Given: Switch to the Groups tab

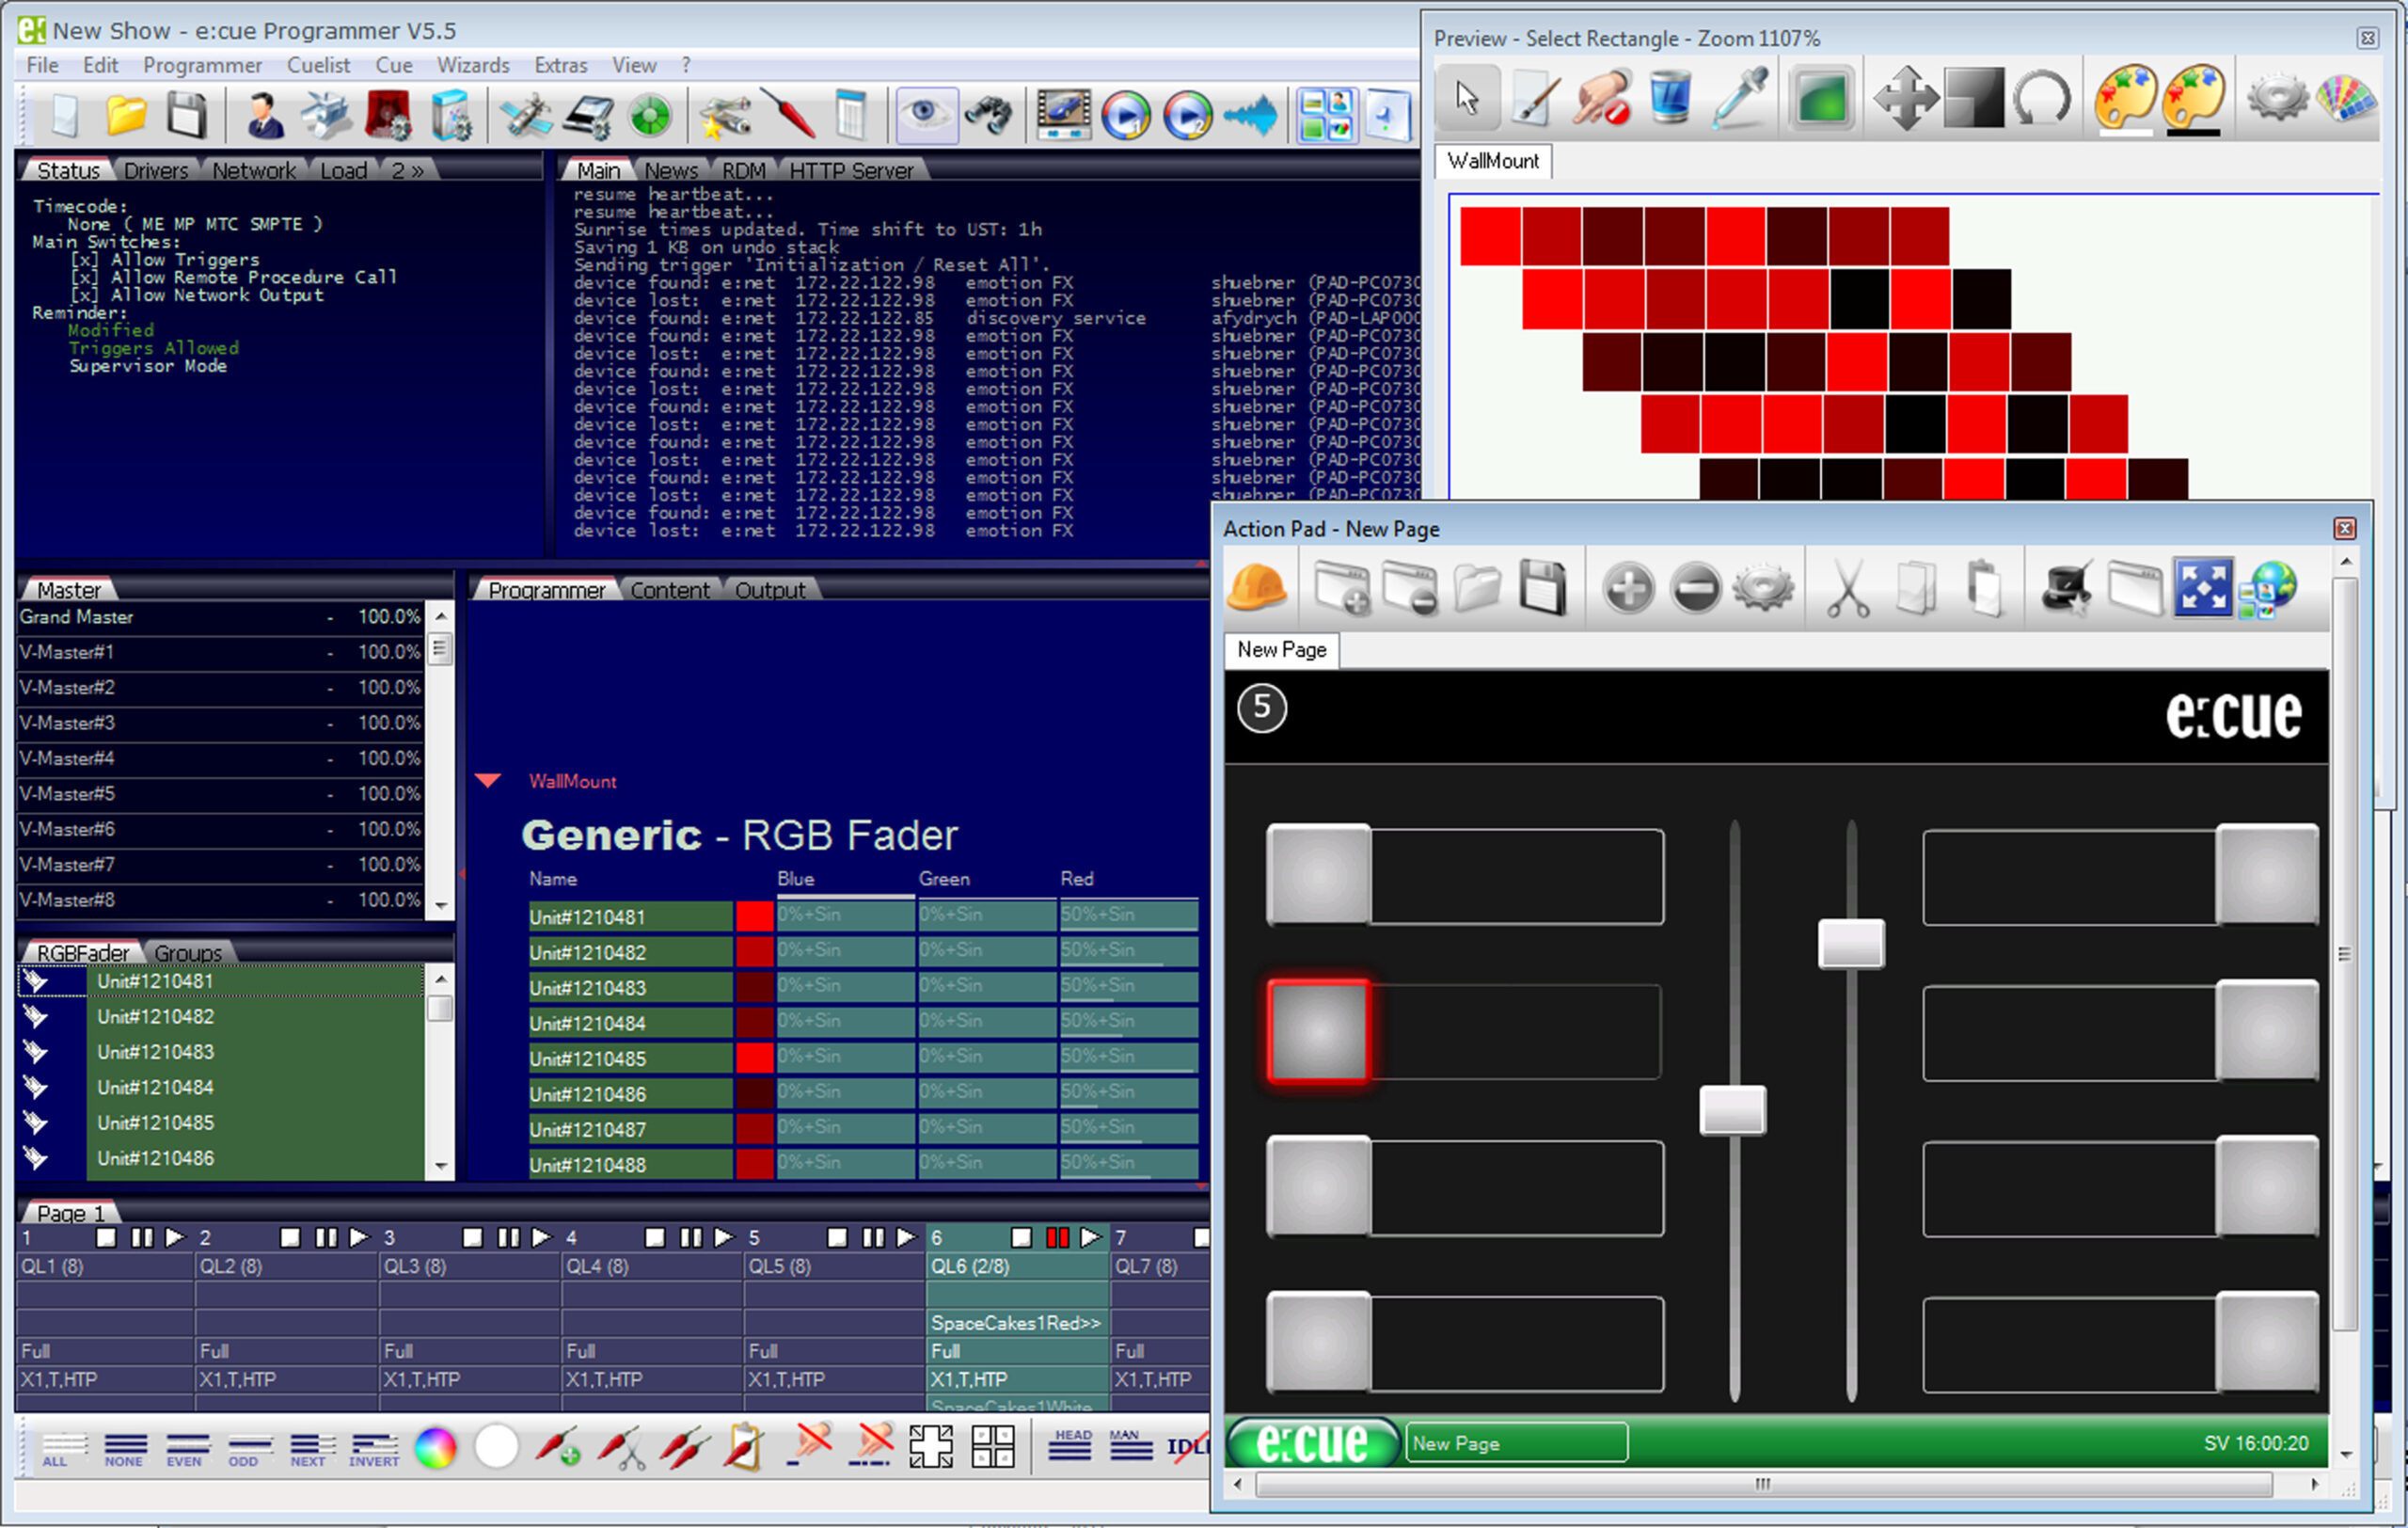Looking at the screenshot, I should (188, 953).
